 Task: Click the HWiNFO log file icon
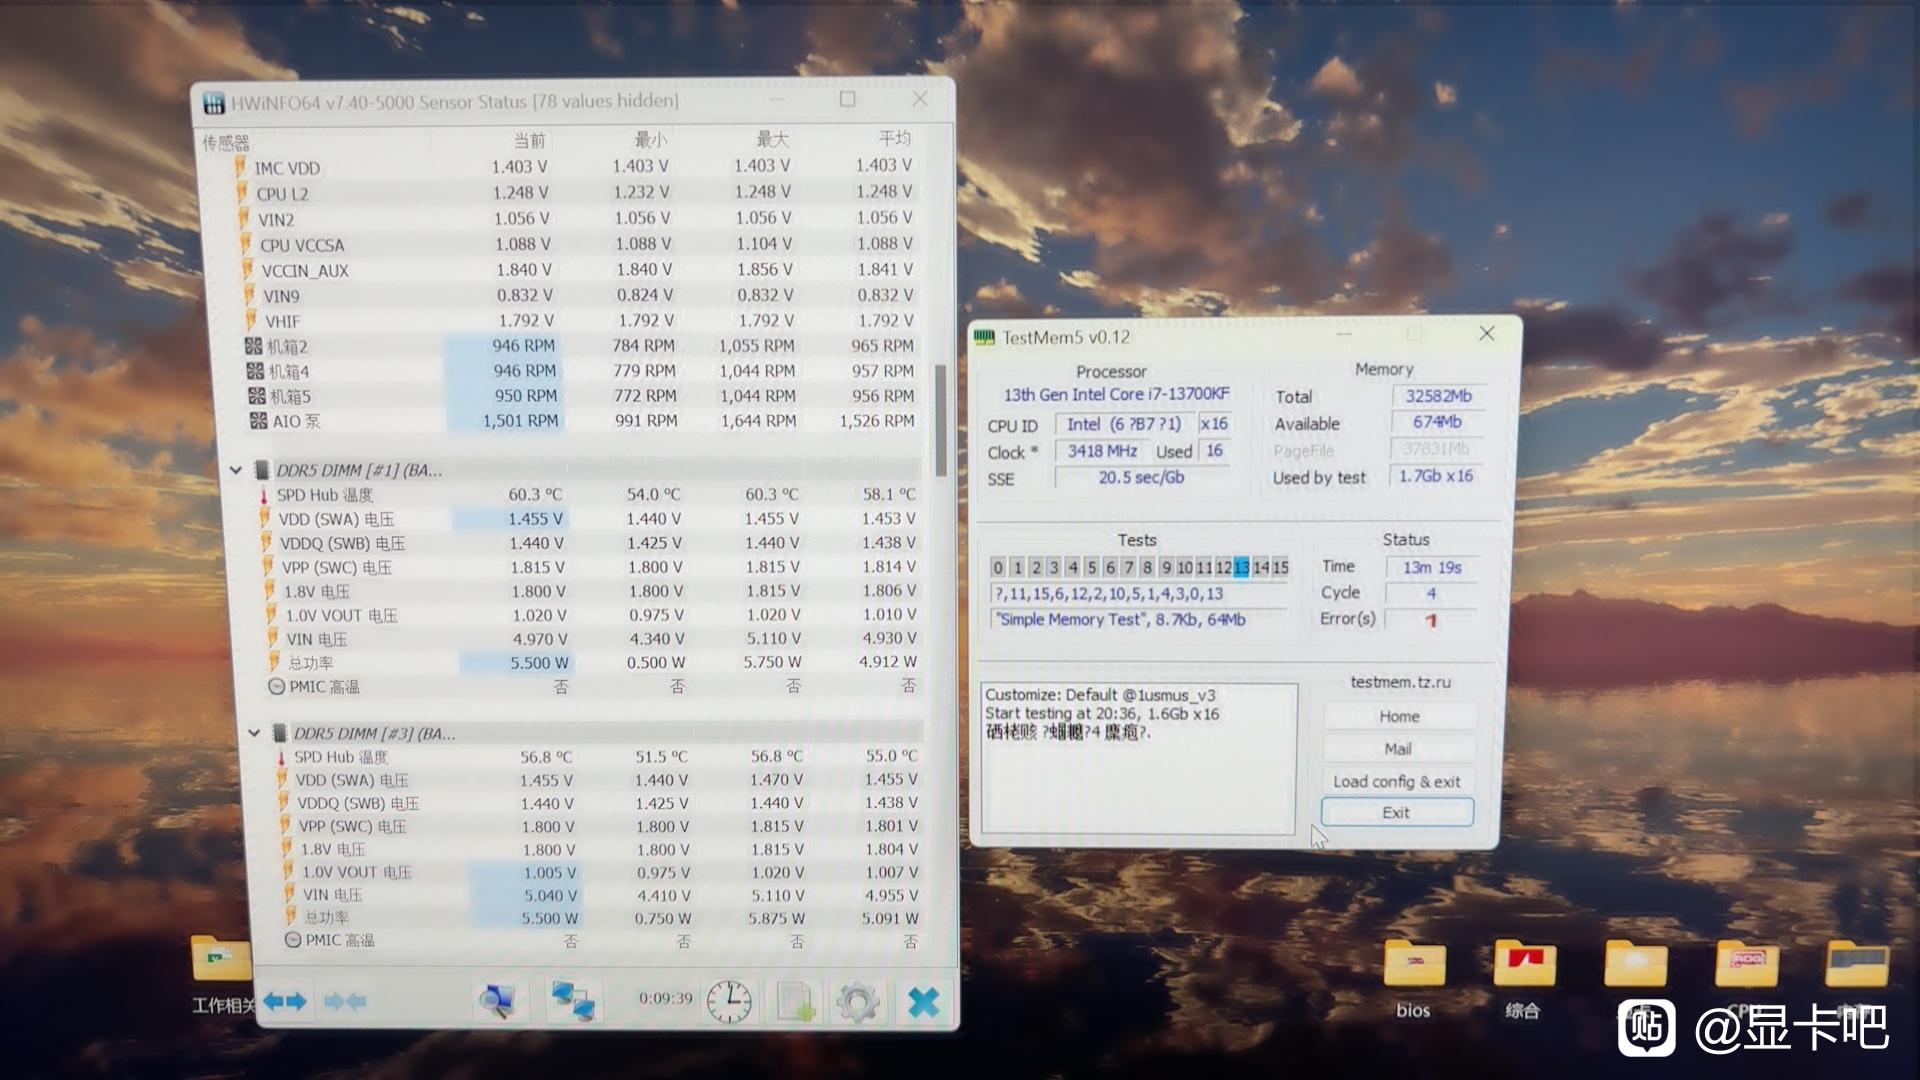click(796, 1002)
